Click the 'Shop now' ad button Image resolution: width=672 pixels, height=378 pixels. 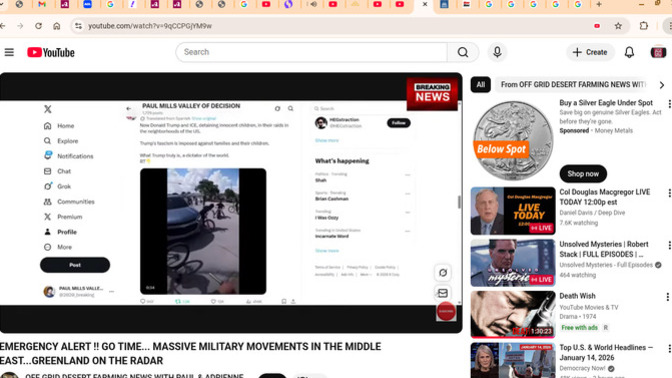[x=583, y=174]
